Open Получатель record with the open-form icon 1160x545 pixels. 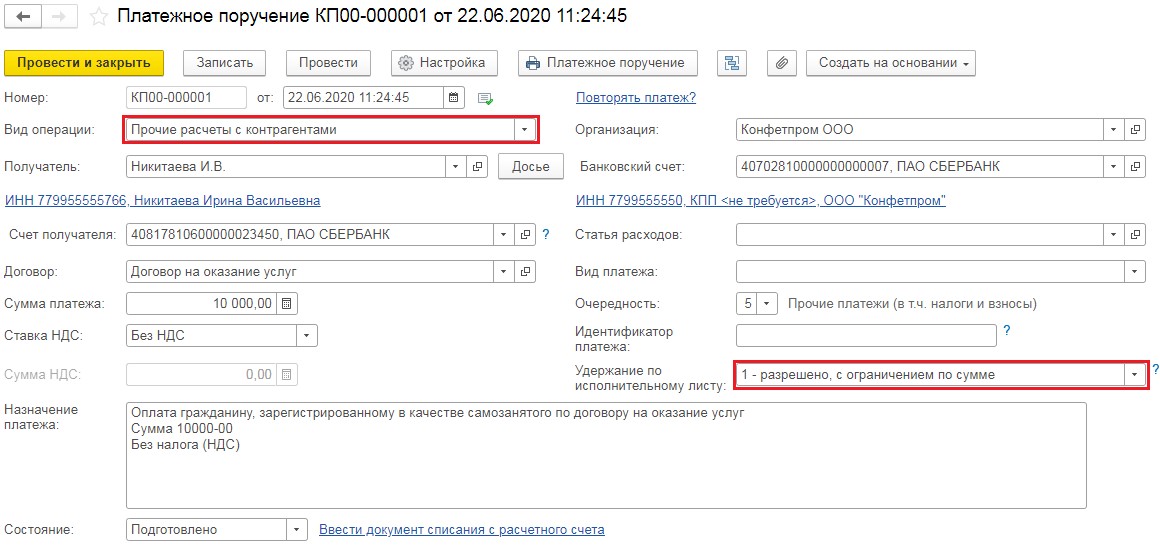478,166
